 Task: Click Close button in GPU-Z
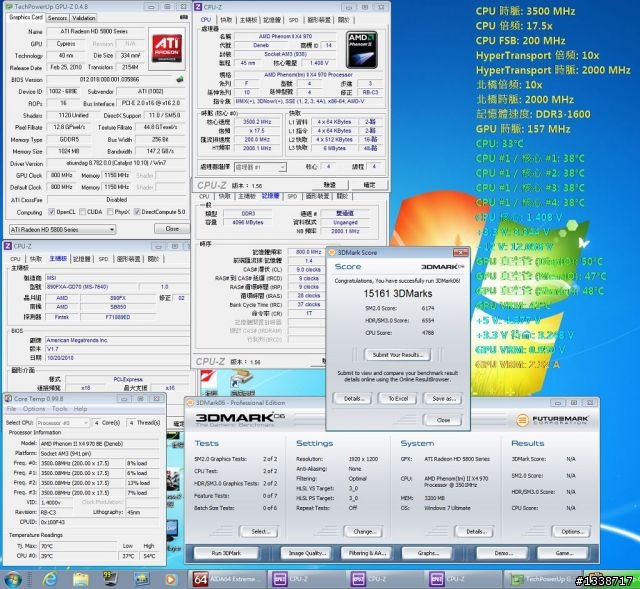click(172, 229)
